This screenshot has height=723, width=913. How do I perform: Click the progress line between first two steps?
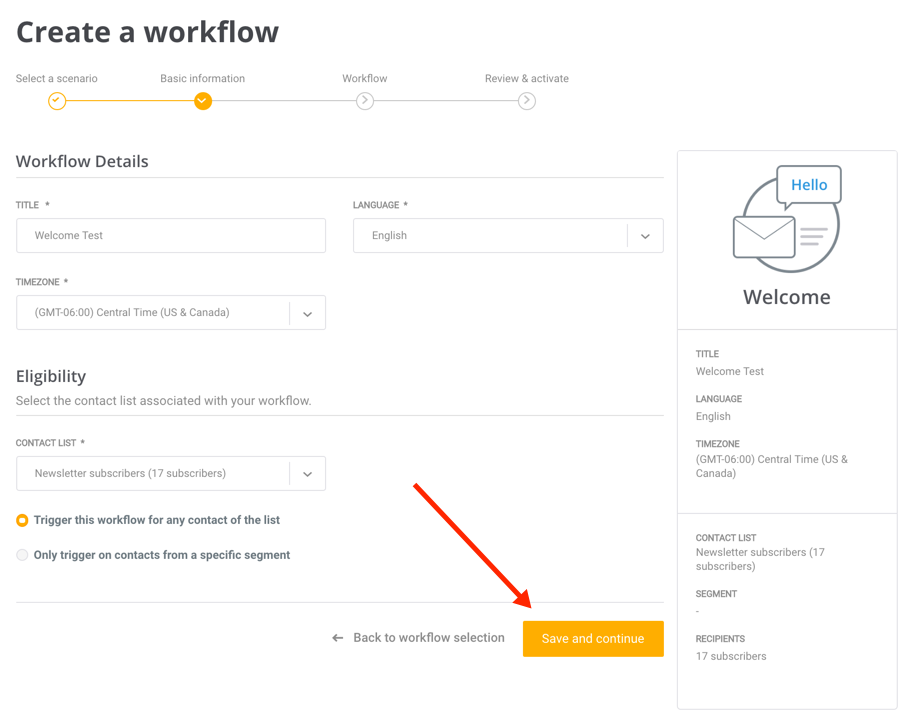[x=130, y=101]
